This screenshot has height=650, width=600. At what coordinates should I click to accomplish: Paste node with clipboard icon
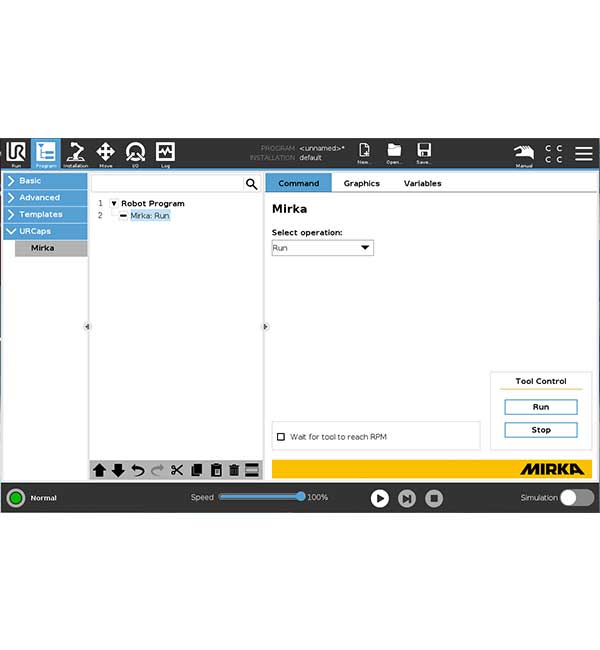(x=216, y=470)
